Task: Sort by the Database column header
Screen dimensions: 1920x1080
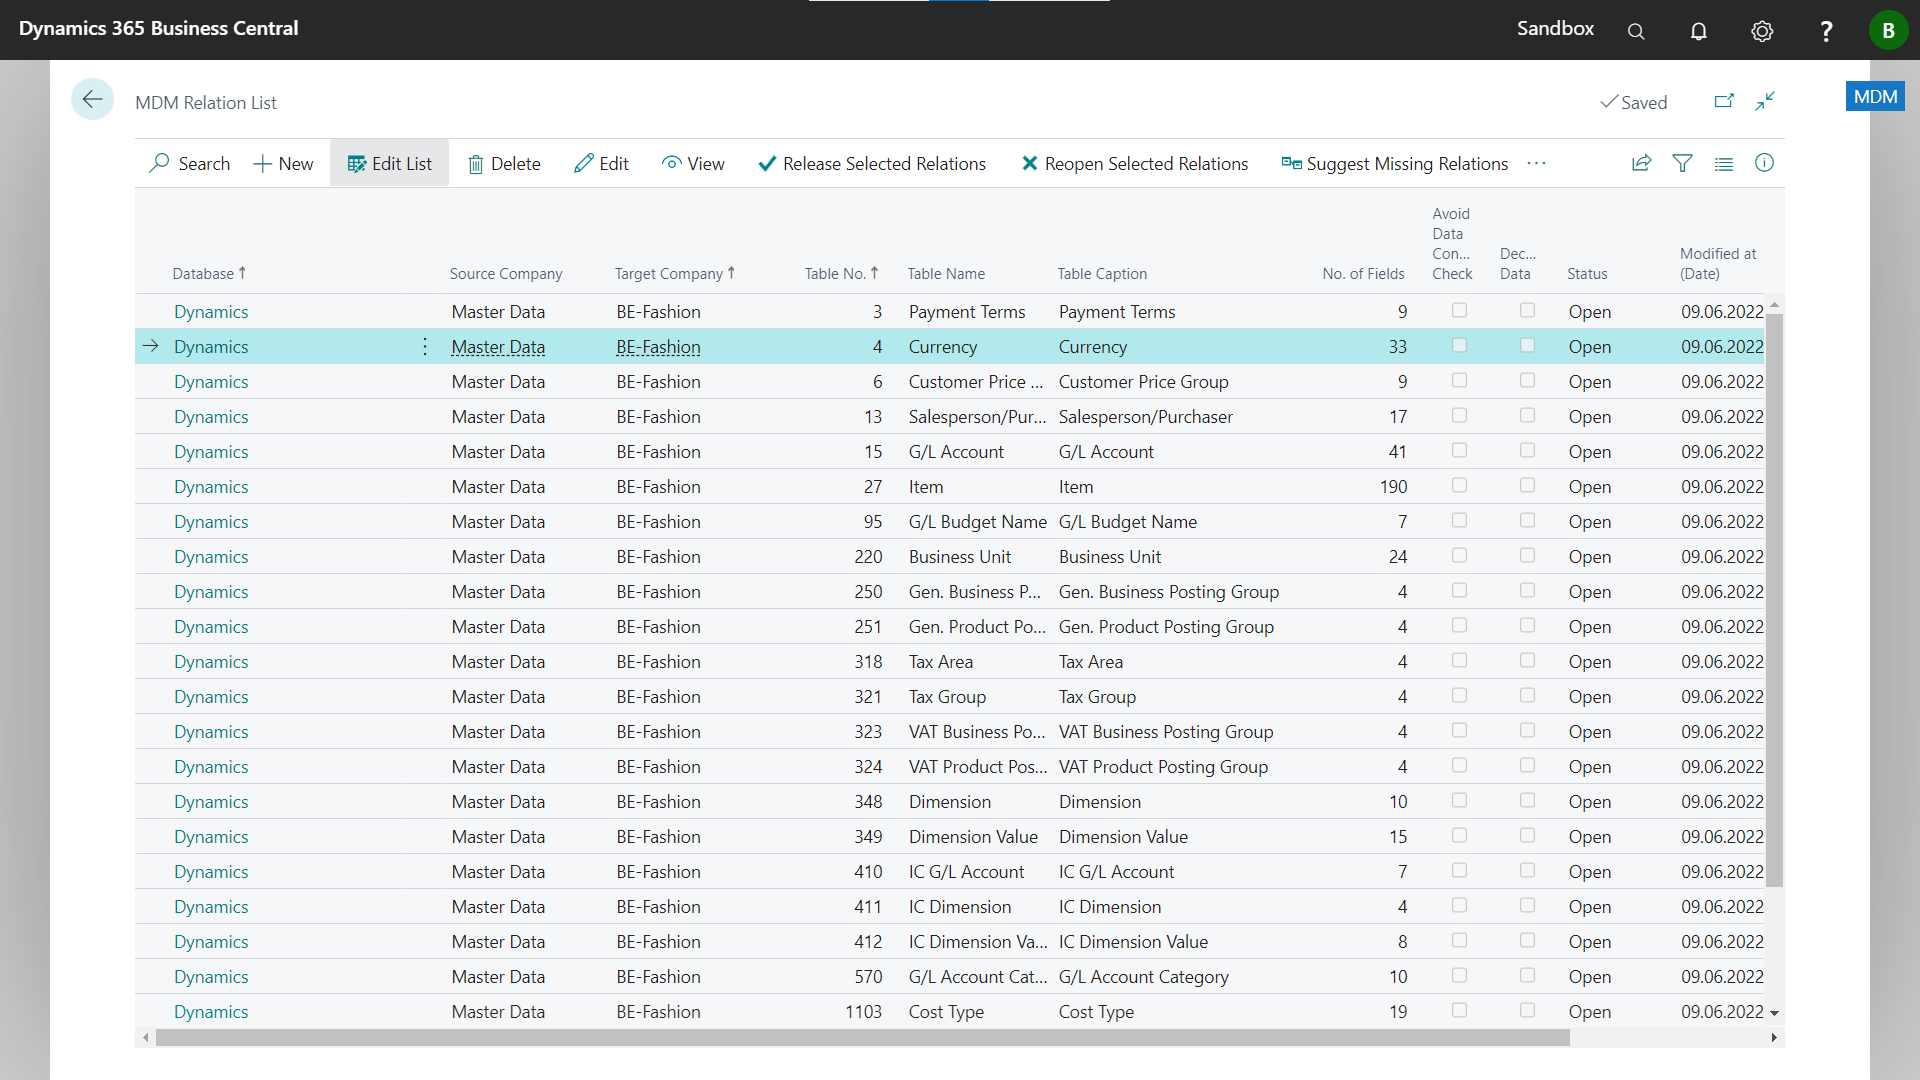Action: (209, 273)
